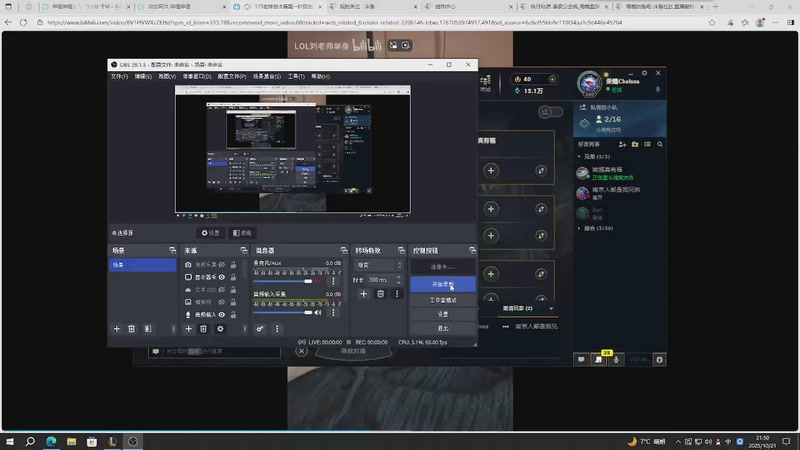Click bug report icon at bottom-right of League client
The height and width of the screenshot is (450, 800).
point(659,360)
